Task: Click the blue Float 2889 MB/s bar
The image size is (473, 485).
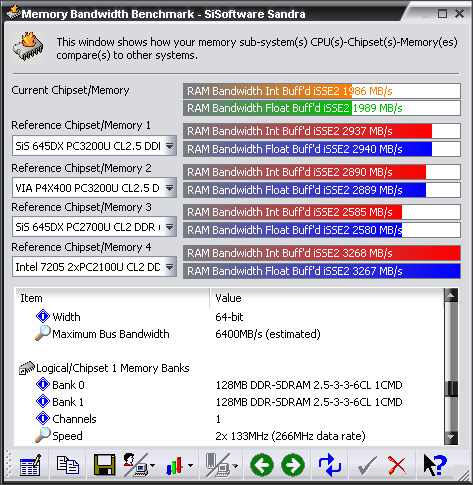Action: [x=322, y=189]
